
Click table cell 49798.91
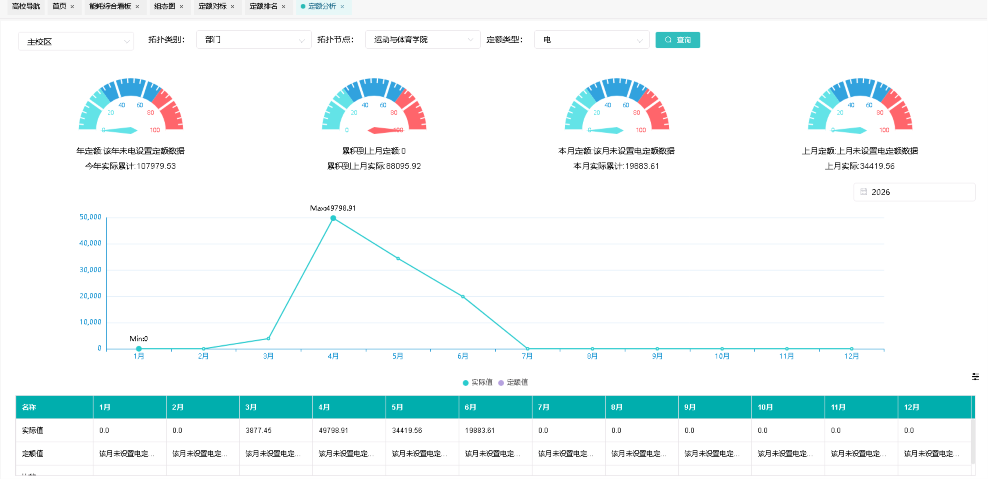(x=349, y=430)
